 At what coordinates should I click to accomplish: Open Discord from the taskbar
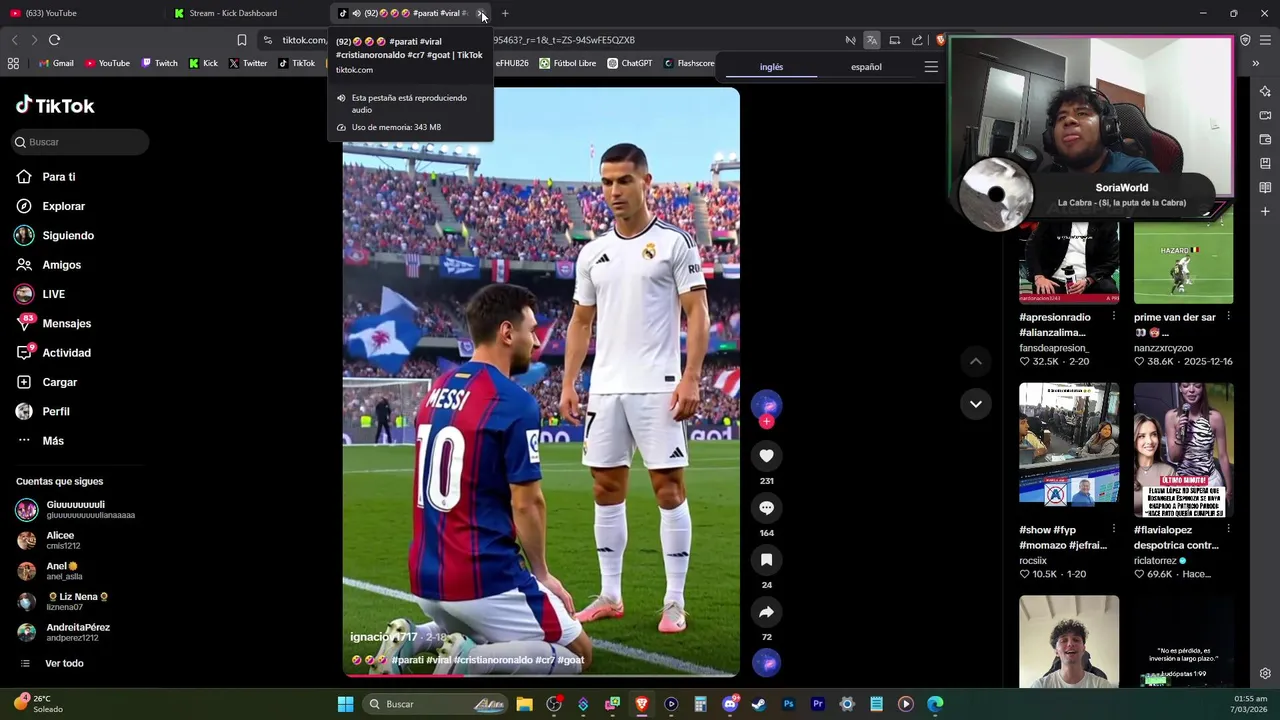730,704
